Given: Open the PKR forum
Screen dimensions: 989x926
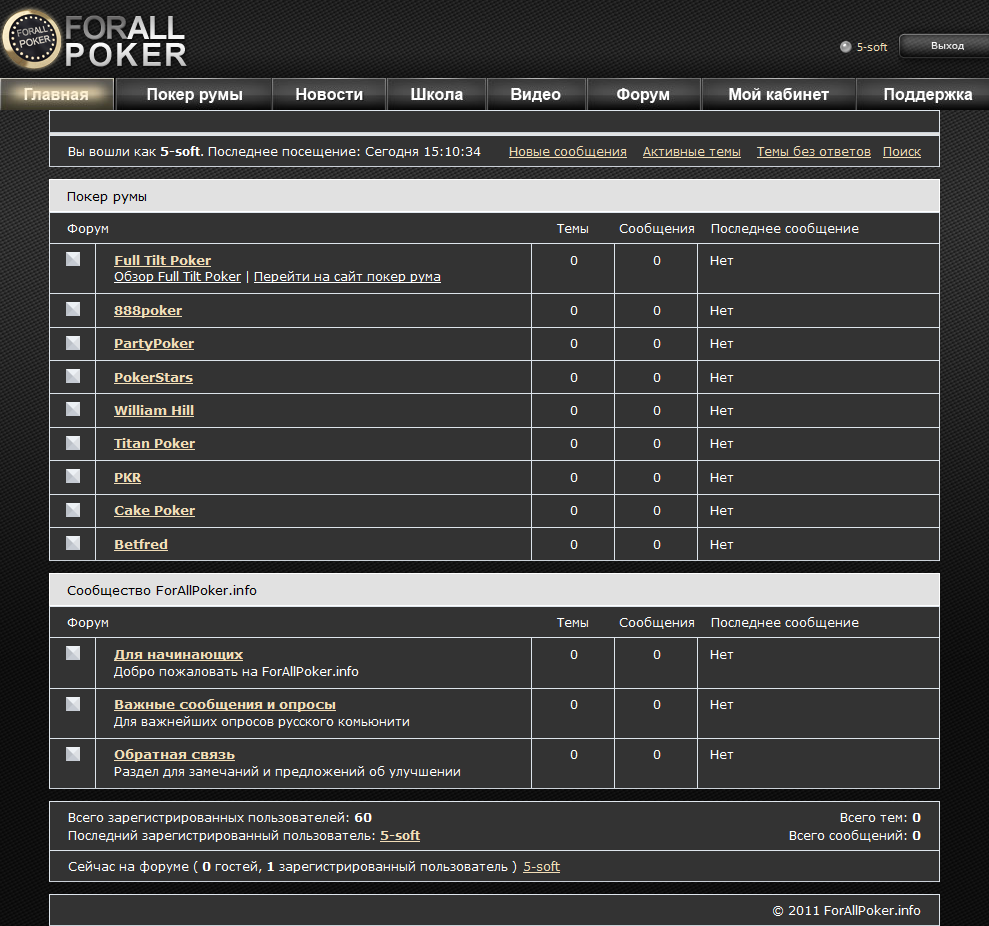Looking at the screenshot, I should click(127, 478).
